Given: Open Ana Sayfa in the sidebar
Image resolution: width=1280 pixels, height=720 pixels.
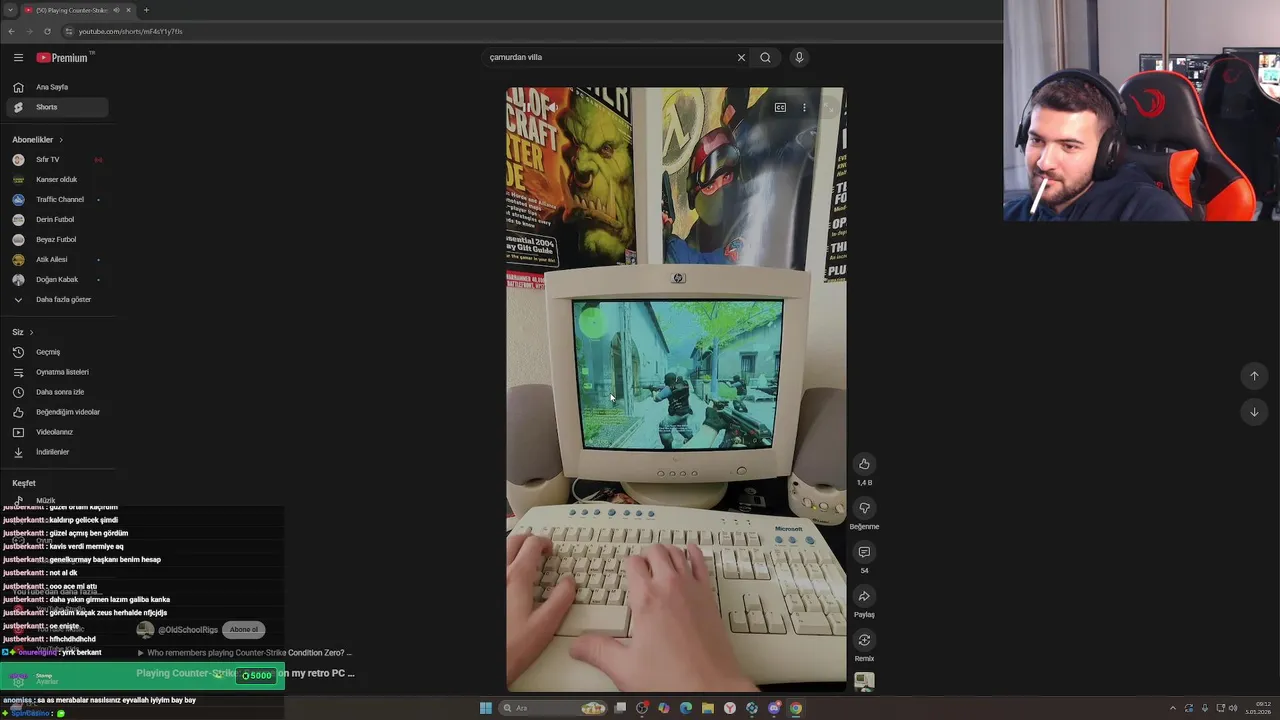Looking at the screenshot, I should pos(55,87).
